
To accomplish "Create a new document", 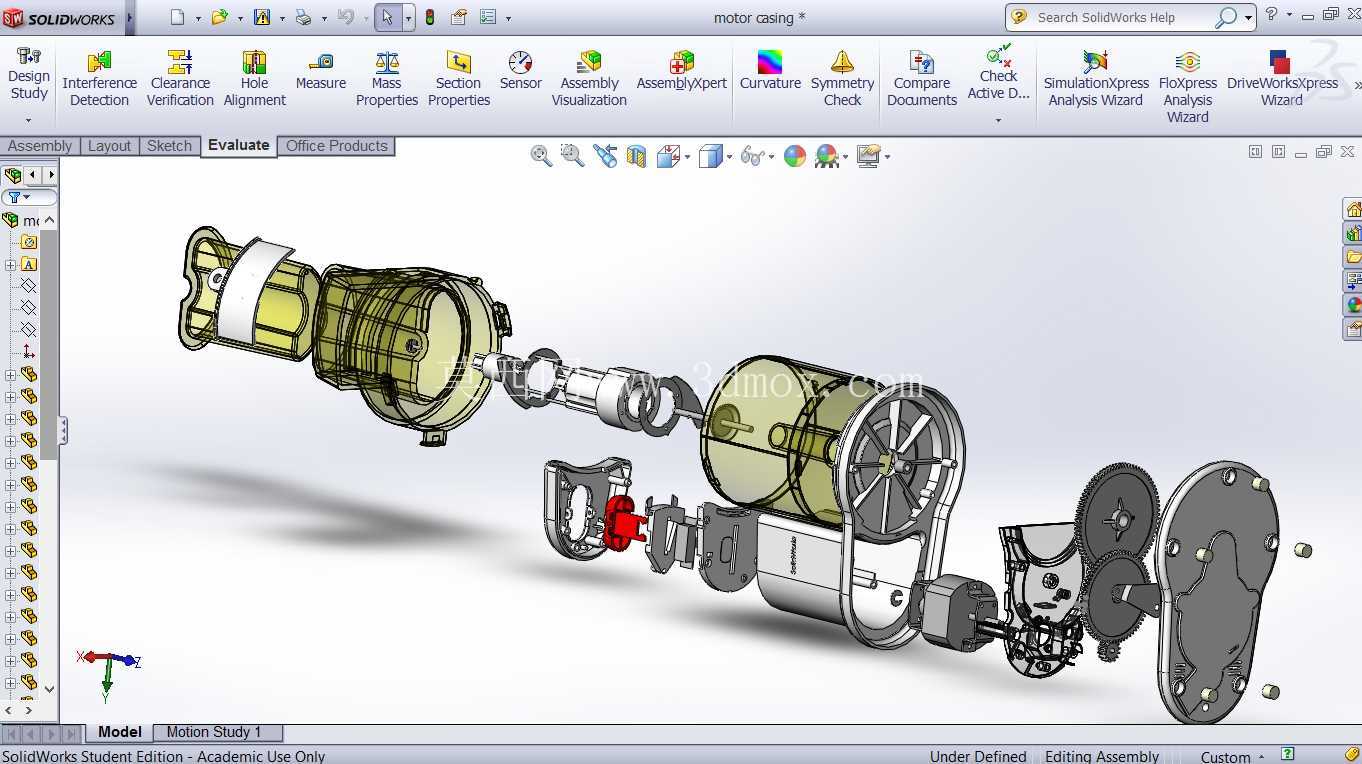I will pos(178,17).
